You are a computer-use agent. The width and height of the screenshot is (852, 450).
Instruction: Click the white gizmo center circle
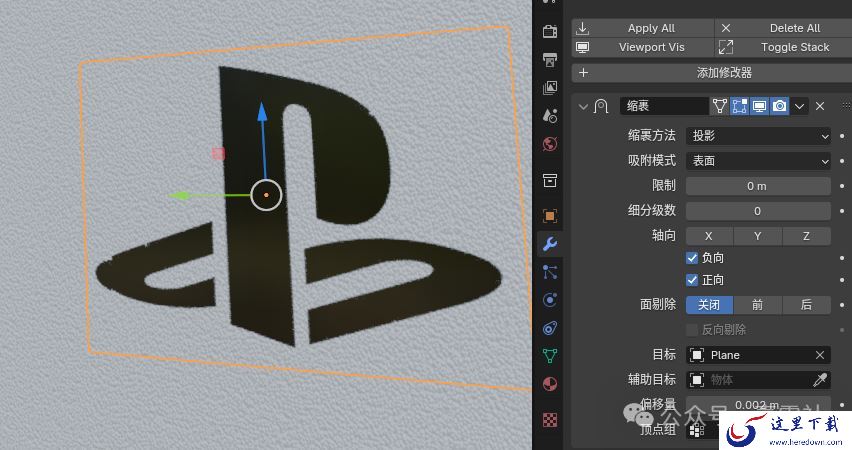tap(266, 195)
